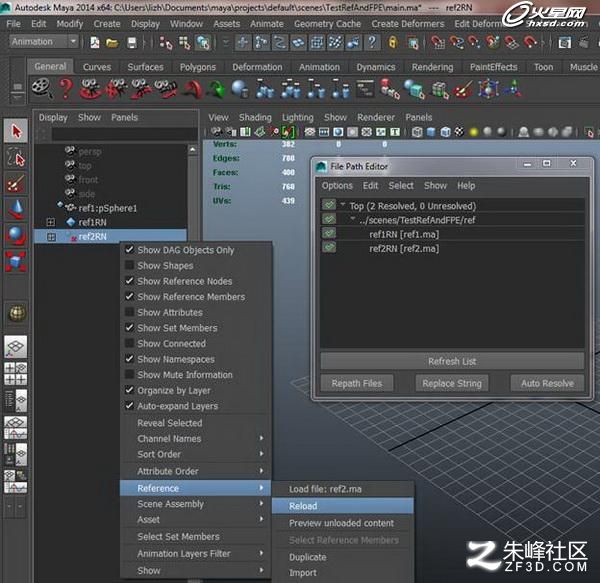Viewport: 600px width, 583px height.
Task: Click the four-view layout icon
Action: click(16, 373)
